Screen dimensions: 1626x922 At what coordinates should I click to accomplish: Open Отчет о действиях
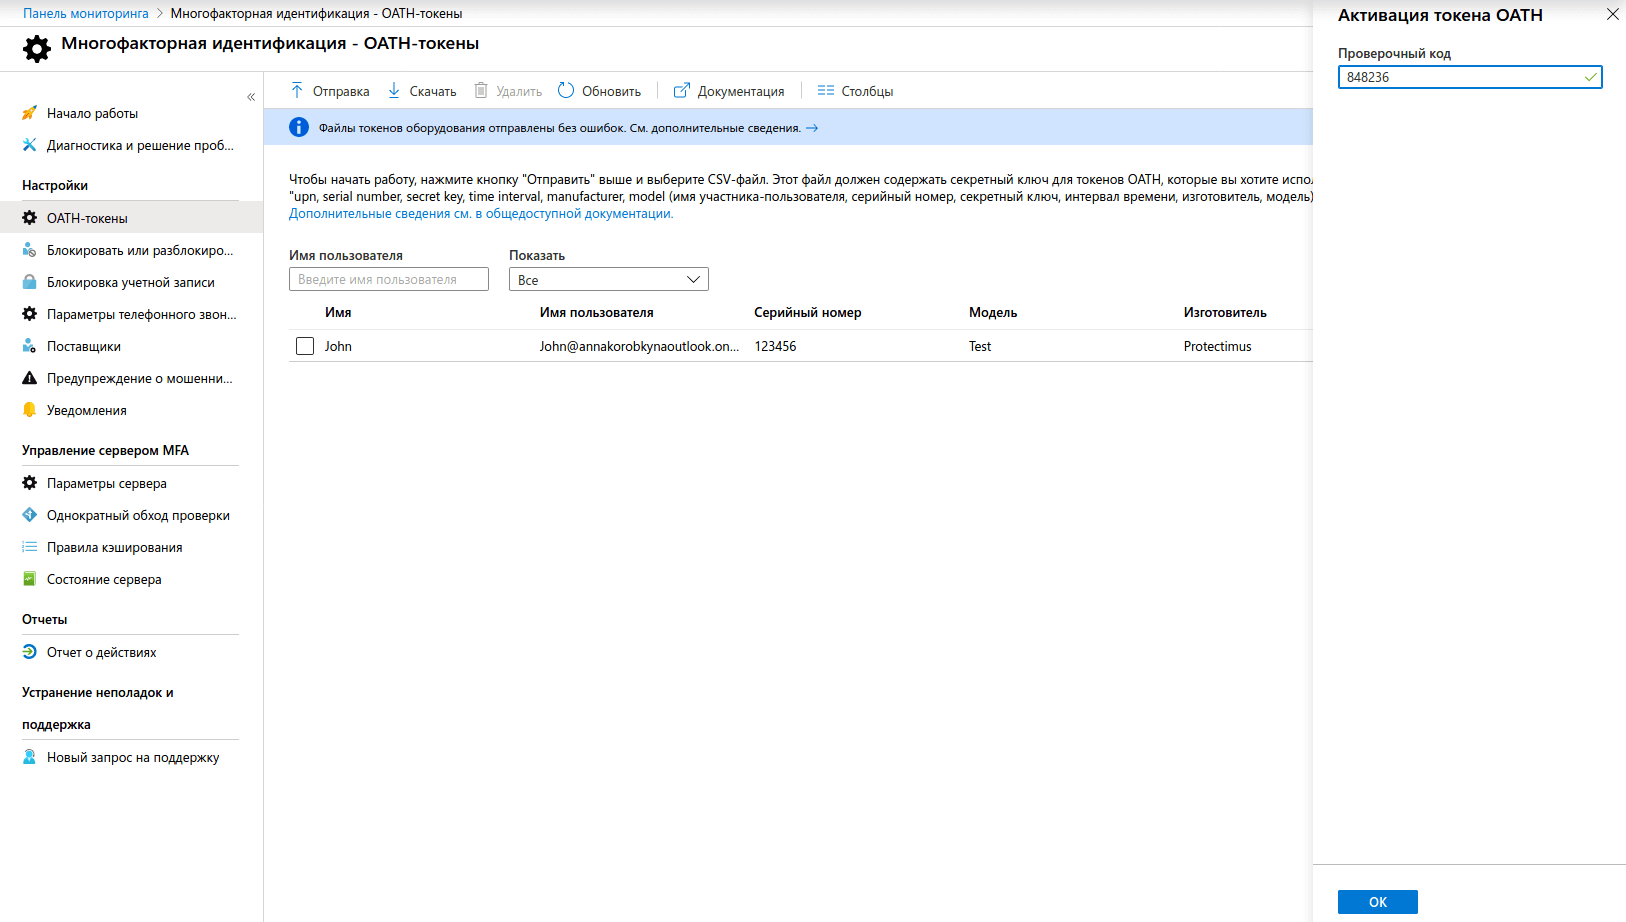coord(102,653)
